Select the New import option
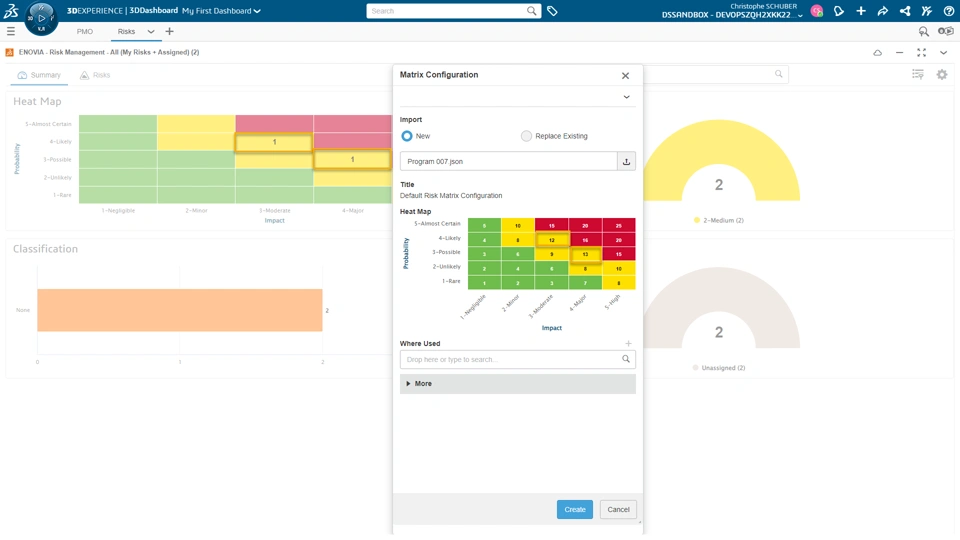 (x=407, y=136)
